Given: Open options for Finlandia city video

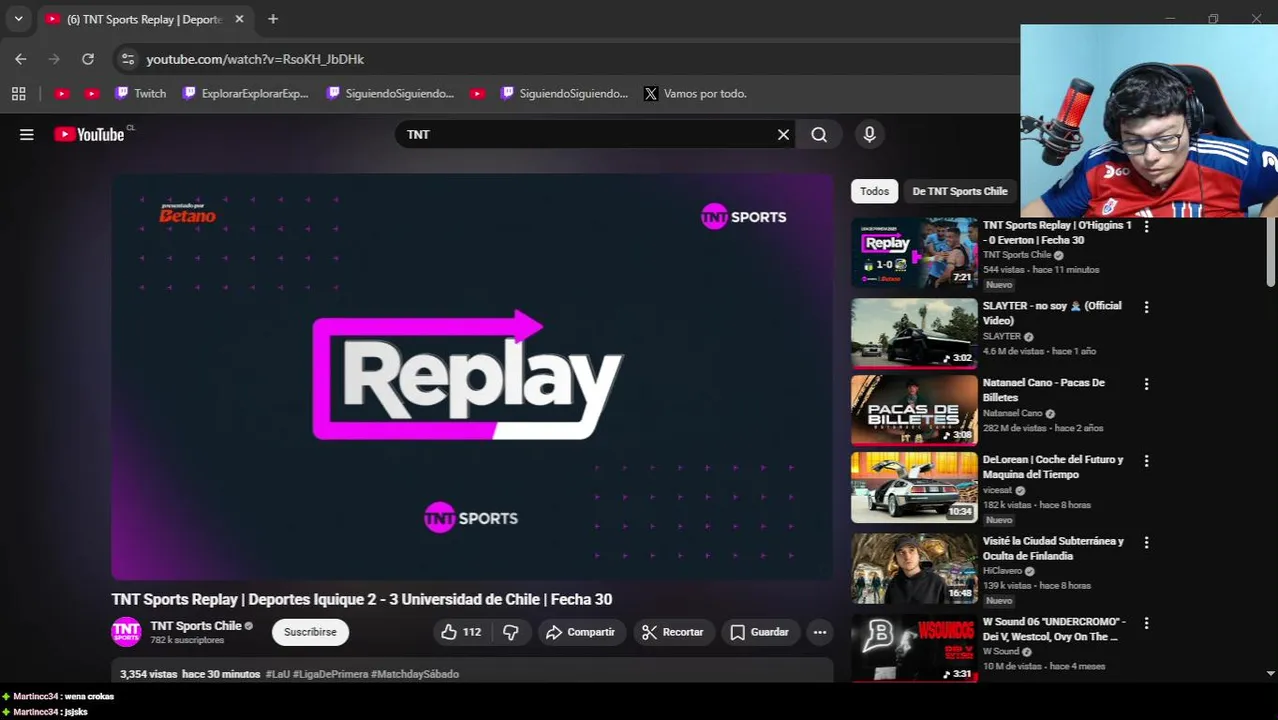Looking at the screenshot, I should 1146,542.
